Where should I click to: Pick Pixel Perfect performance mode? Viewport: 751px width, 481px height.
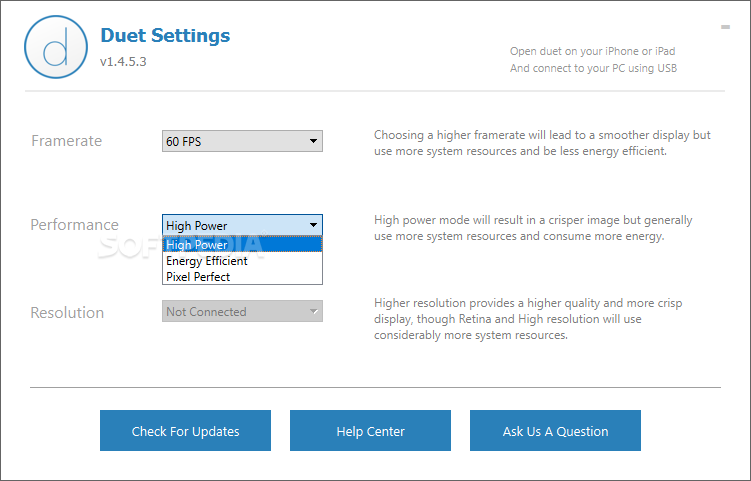(x=242, y=276)
